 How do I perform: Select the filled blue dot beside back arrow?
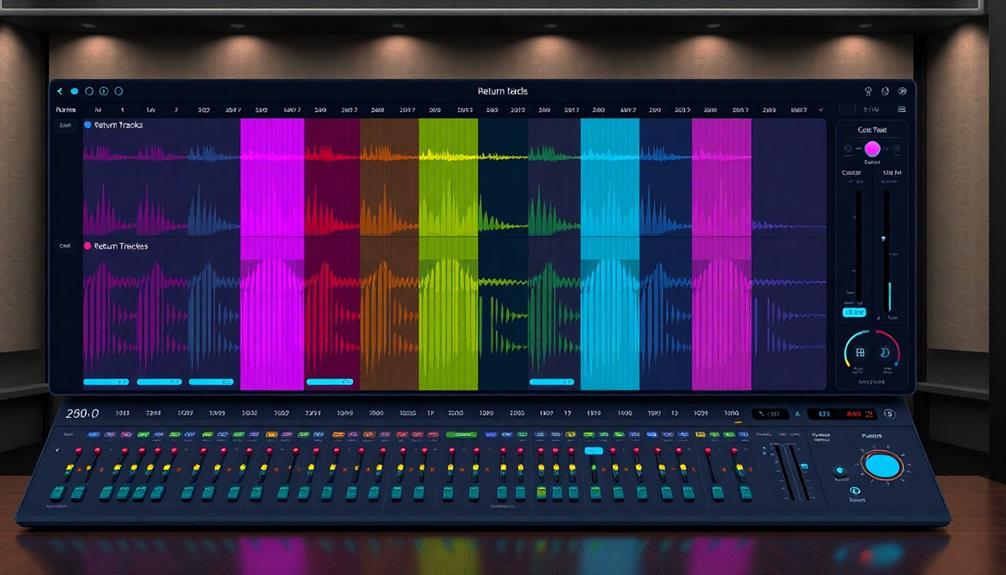click(74, 91)
